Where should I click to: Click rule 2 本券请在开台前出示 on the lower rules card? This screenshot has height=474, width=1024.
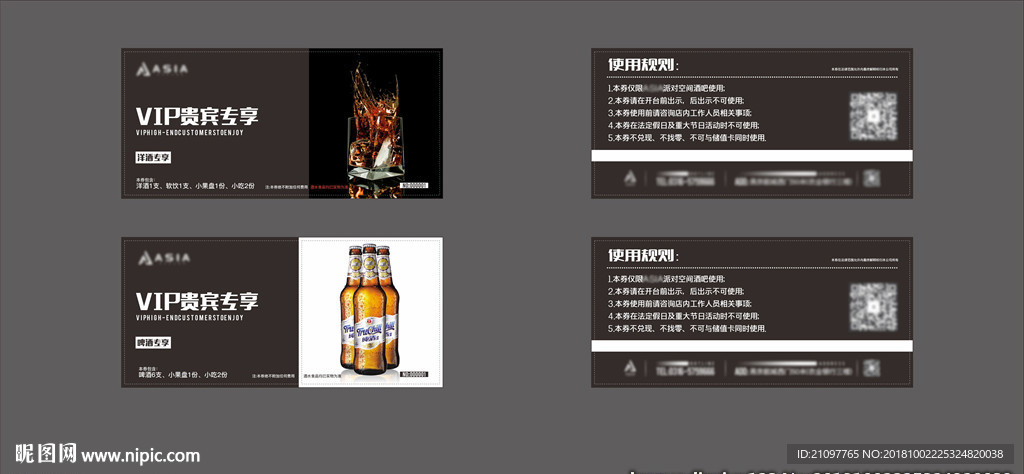675,291
